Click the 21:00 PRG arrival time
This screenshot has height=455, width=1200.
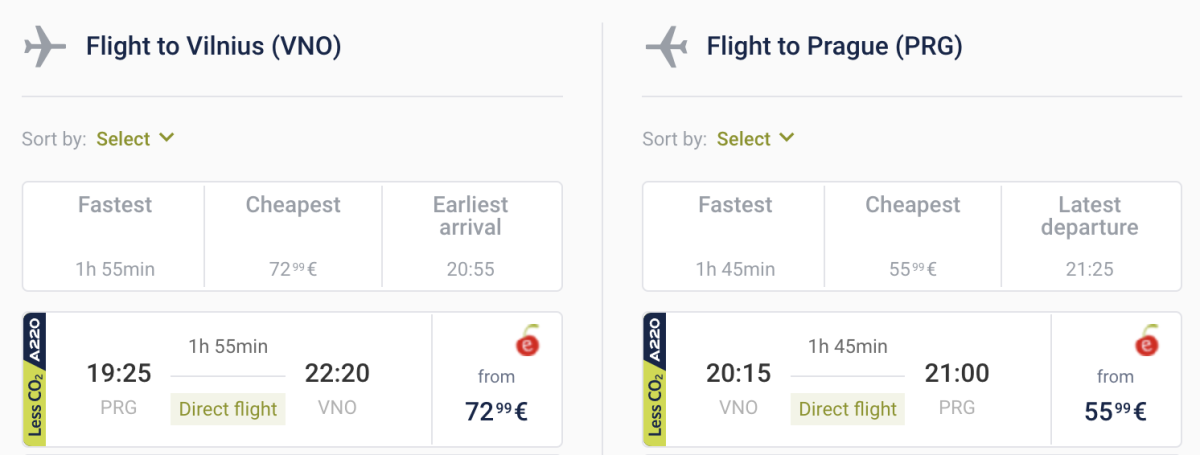coord(957,374)
